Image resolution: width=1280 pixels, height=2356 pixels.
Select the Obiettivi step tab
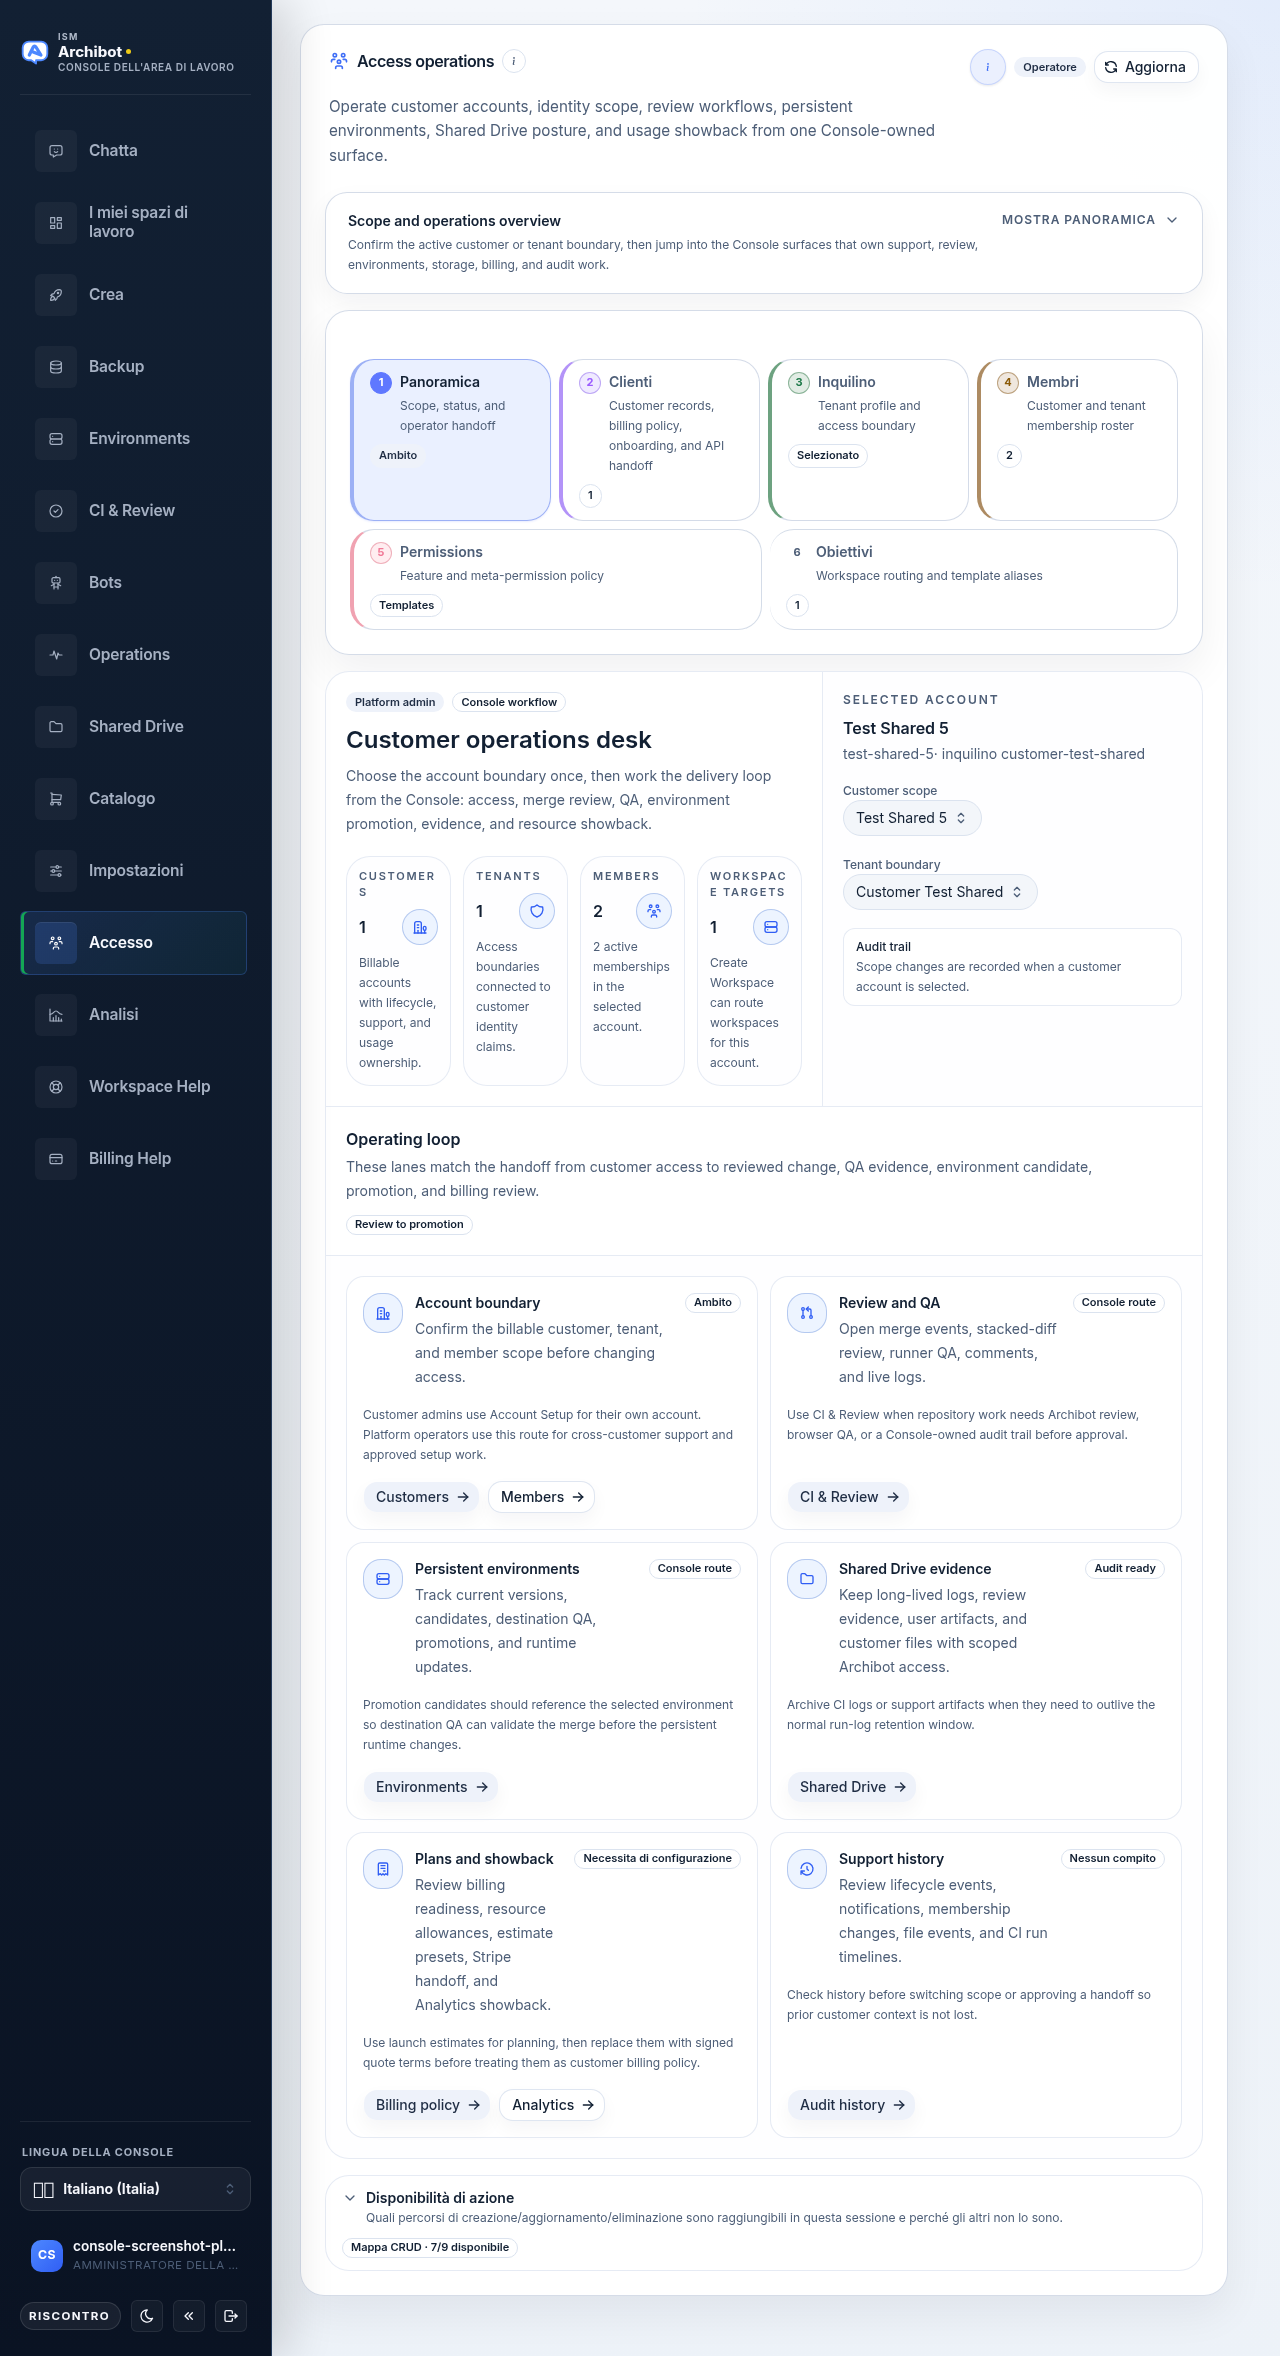click(x=974, y=580)
